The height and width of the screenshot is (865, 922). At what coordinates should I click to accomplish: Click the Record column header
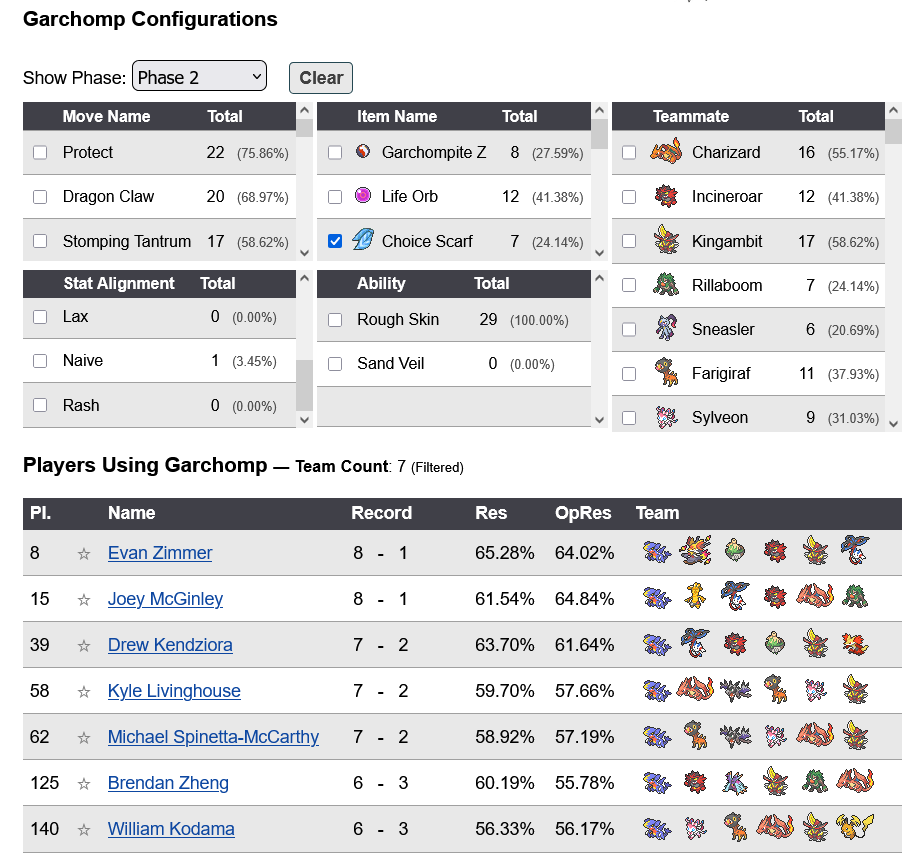tap(382, 513)
